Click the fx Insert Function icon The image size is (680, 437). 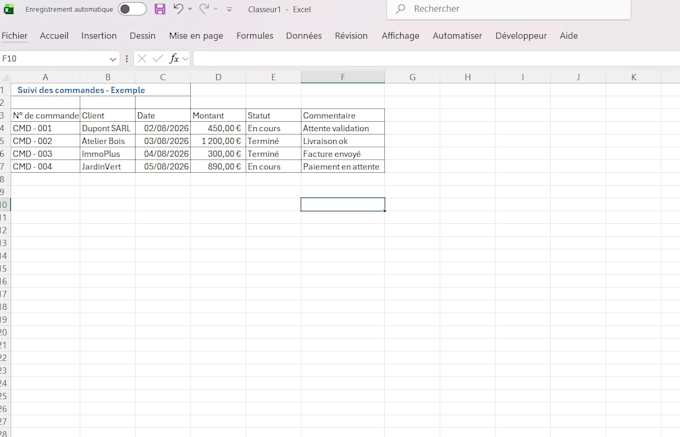tap(174, 59)
